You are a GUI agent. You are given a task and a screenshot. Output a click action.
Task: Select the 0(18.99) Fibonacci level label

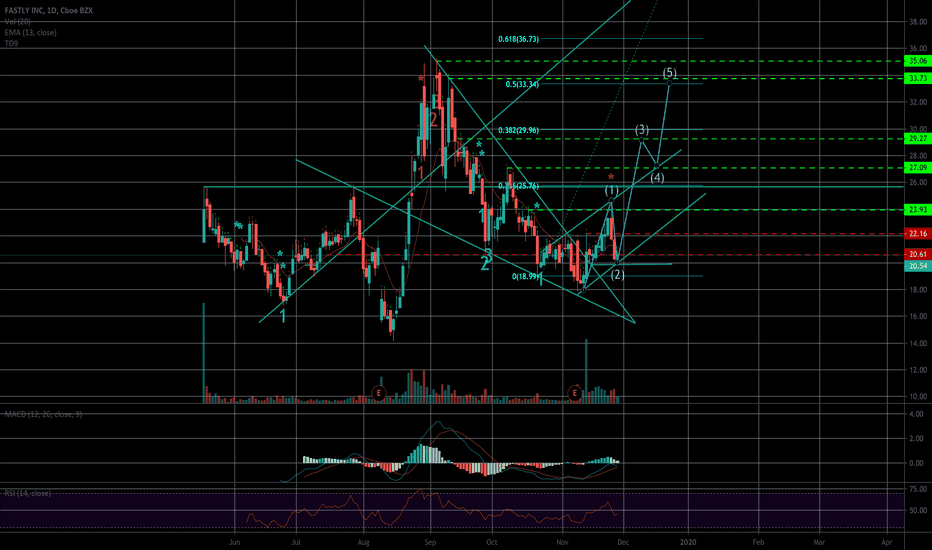tap(526, 276)
